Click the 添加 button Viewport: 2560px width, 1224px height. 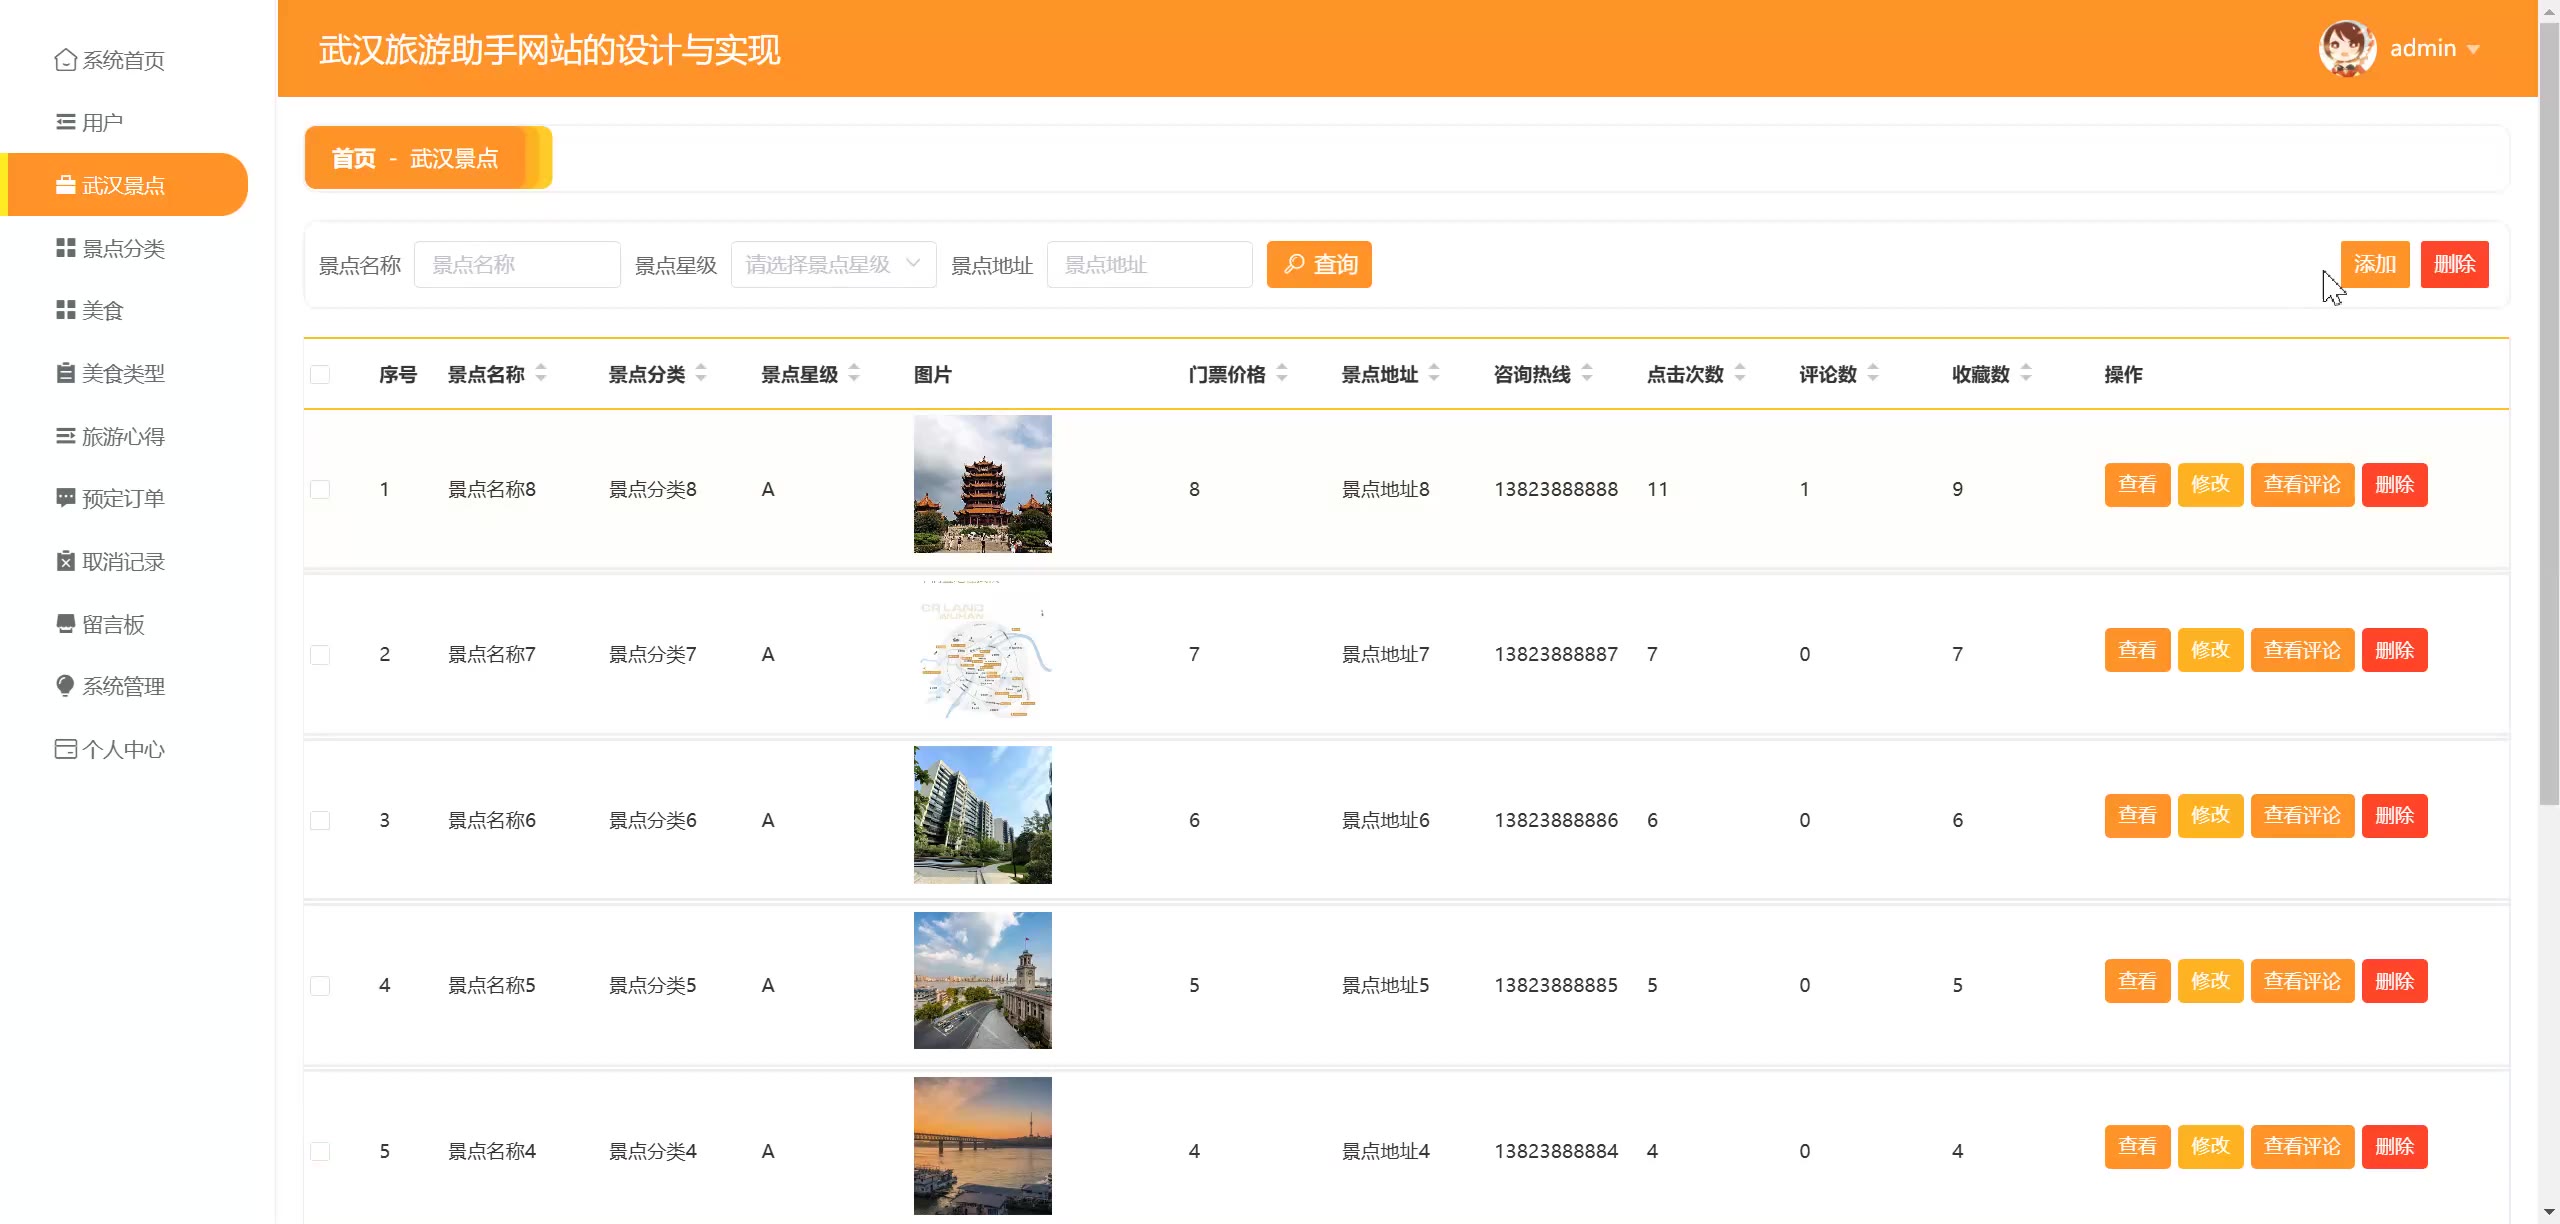pos(2374,264)
